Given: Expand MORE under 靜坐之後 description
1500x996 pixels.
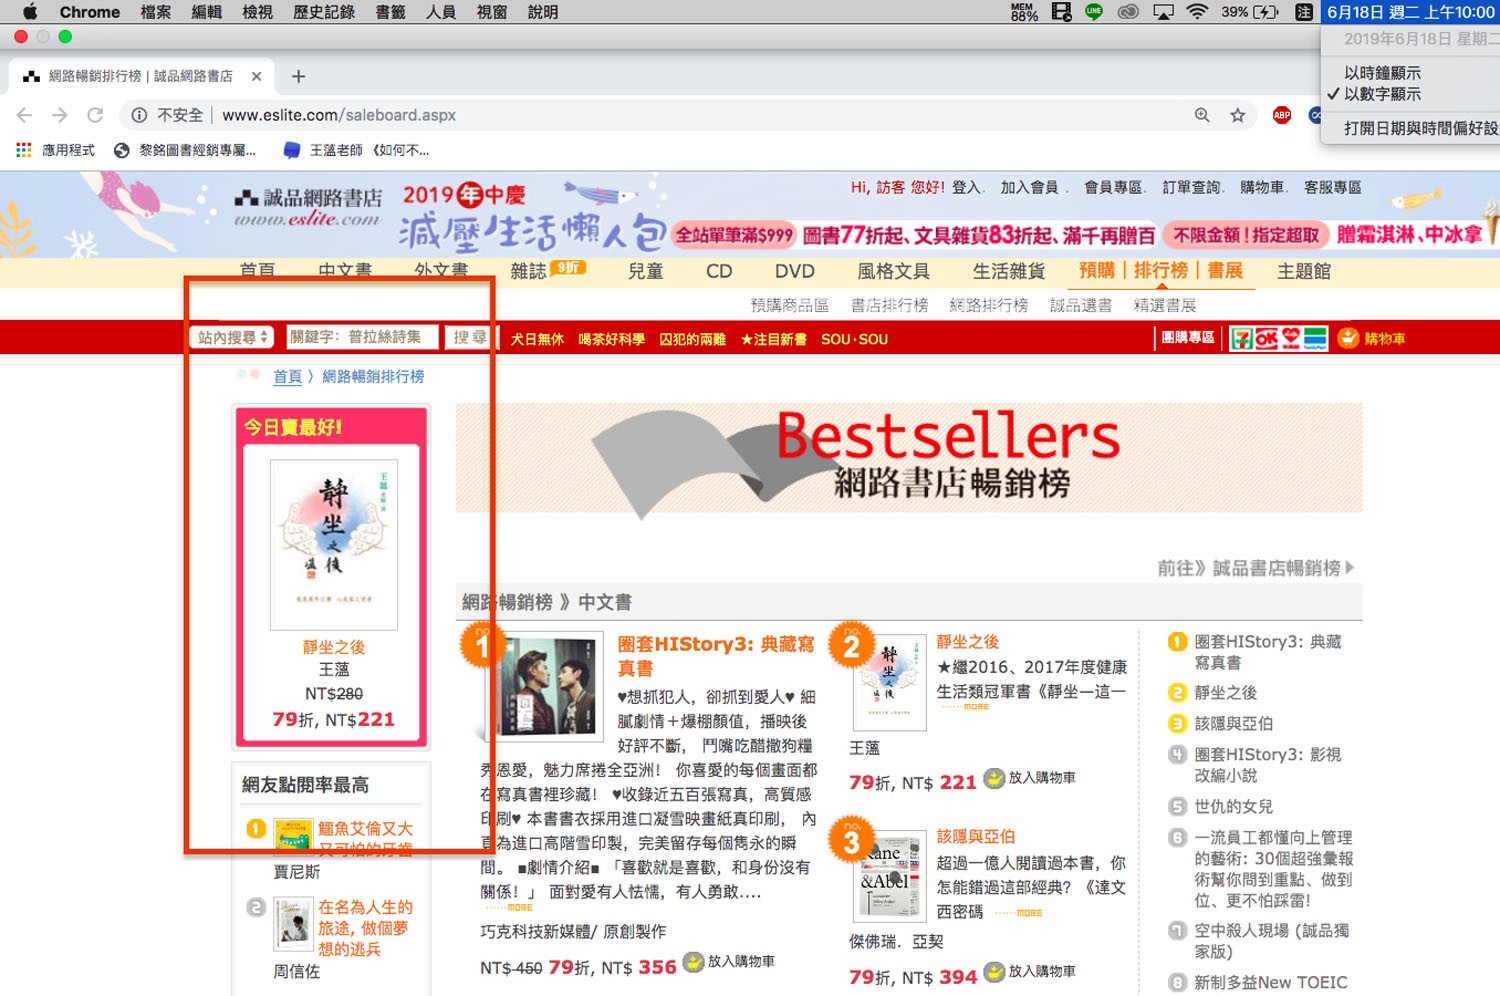Looking at the screenshot, I should (966, 707).
